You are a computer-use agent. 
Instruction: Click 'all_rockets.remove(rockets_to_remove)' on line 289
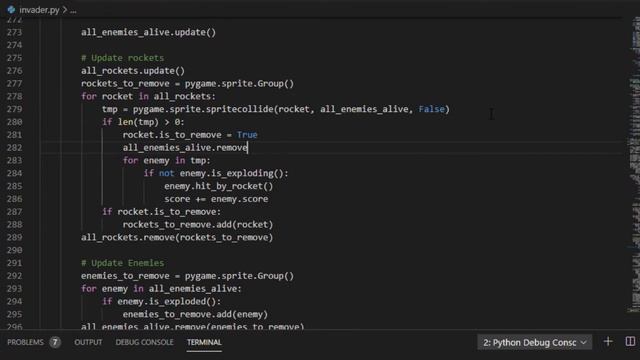[x=177, y=238]
